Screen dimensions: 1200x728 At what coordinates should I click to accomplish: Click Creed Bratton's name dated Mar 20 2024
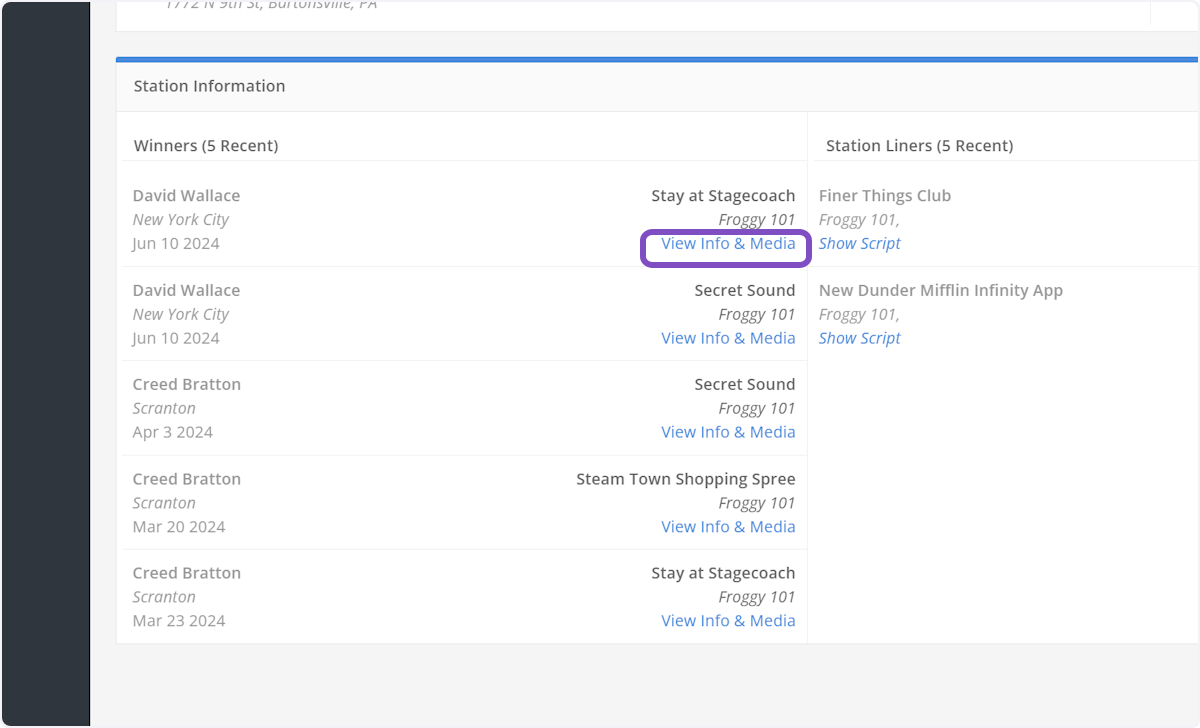tap(186, 479)
